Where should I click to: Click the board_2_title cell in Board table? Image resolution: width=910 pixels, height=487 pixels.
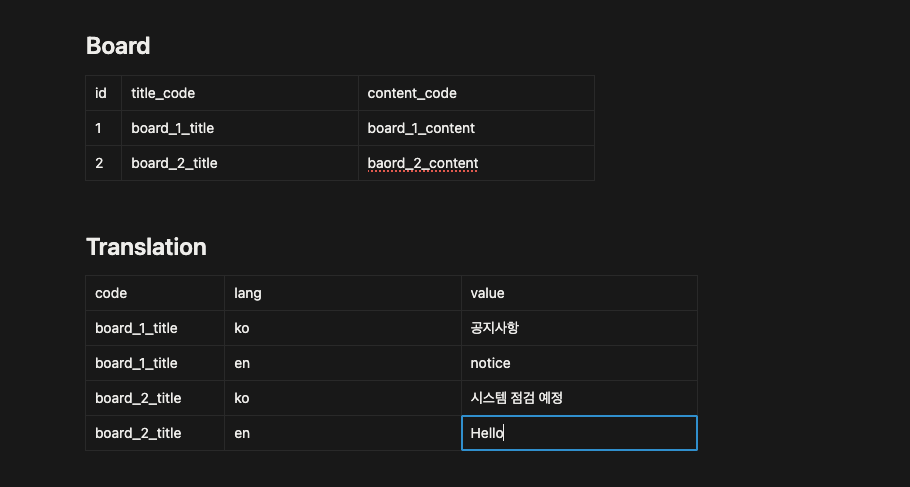tap(174, 163)
